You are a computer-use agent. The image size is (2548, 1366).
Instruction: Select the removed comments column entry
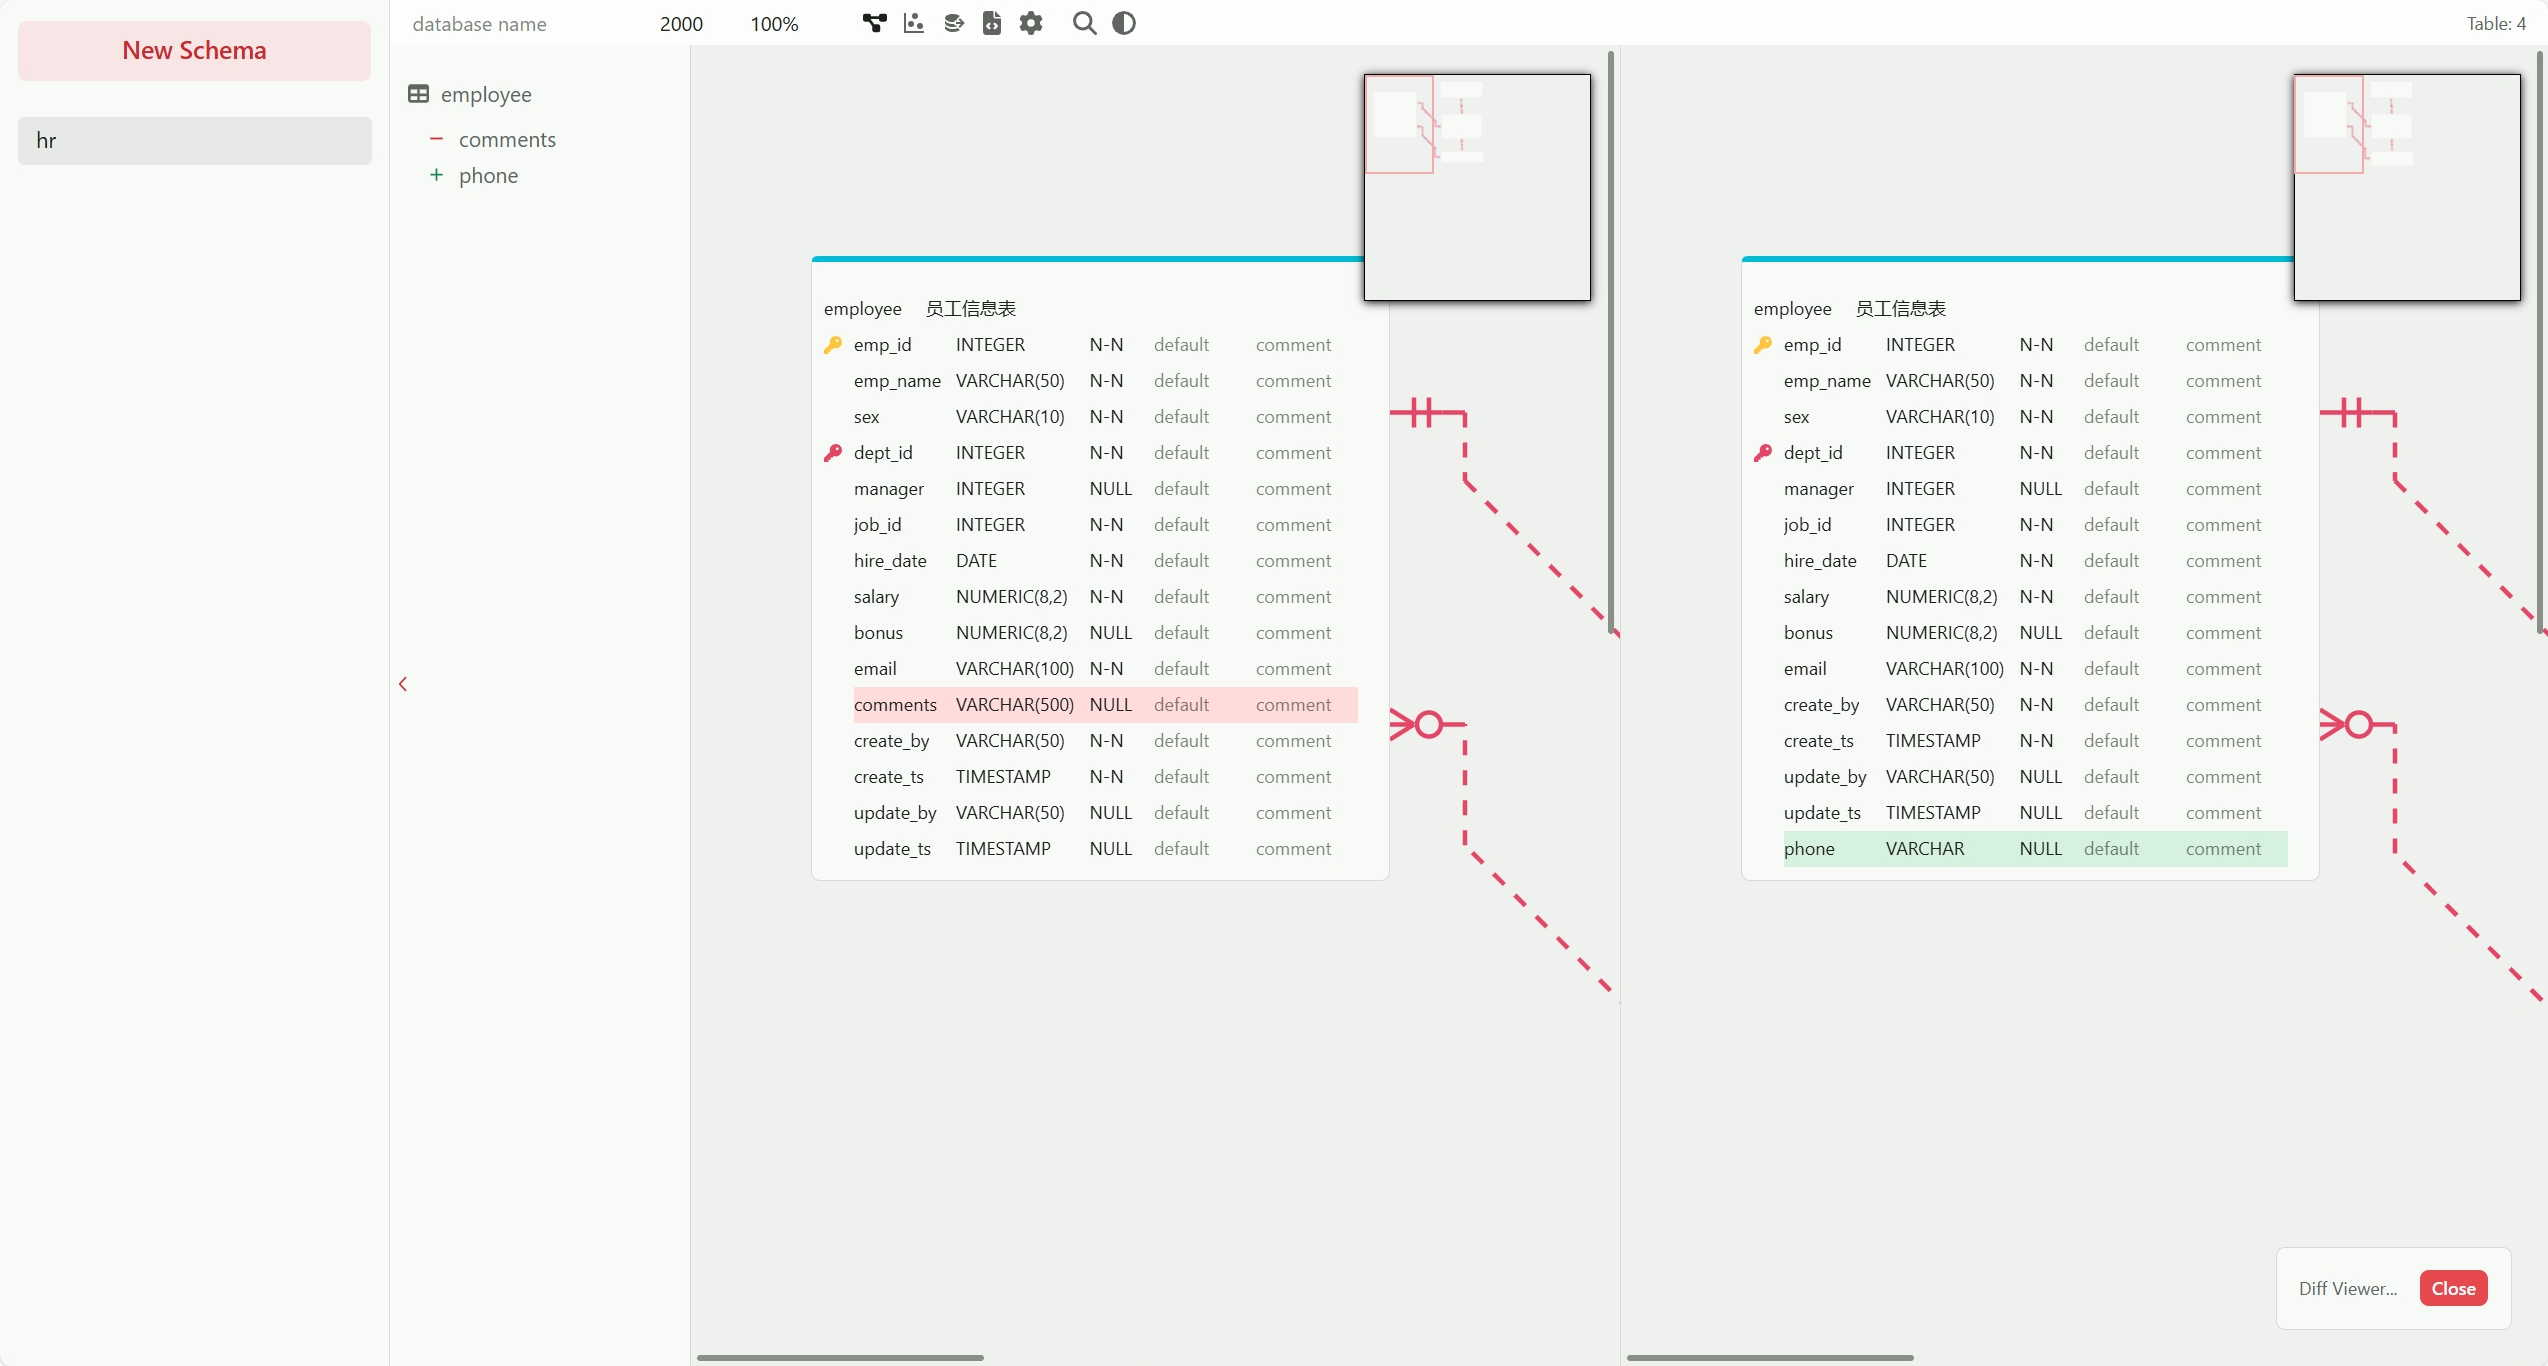pos(507,140)
